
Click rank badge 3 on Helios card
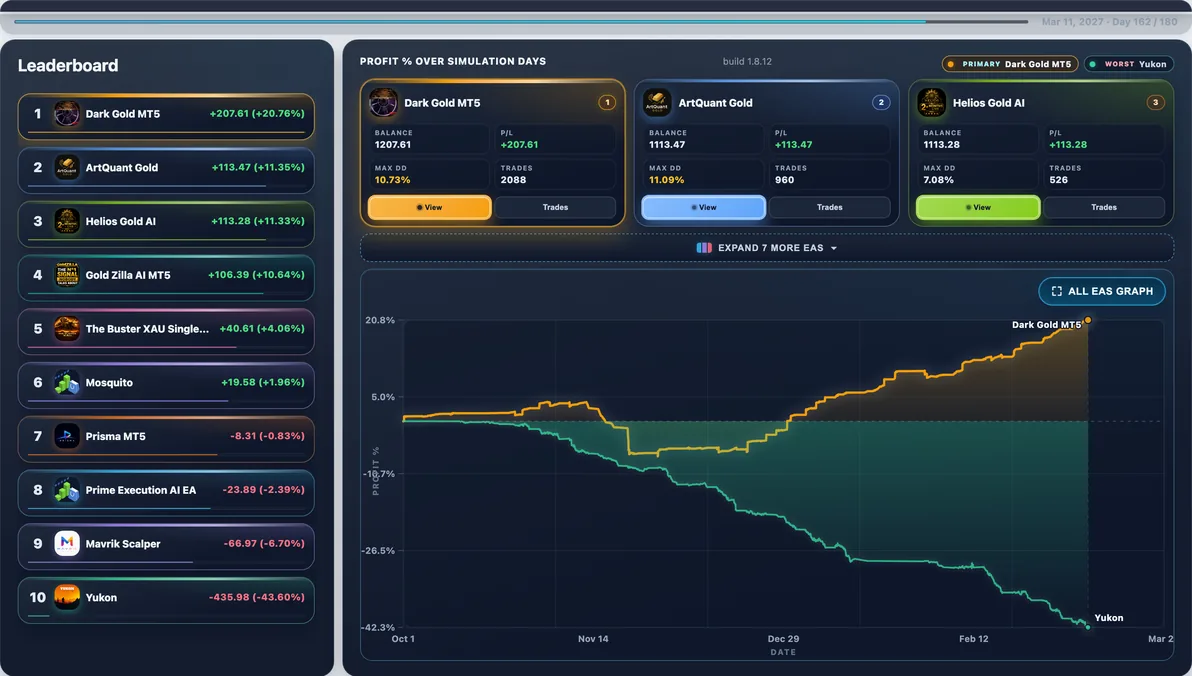coord(1156,103)
